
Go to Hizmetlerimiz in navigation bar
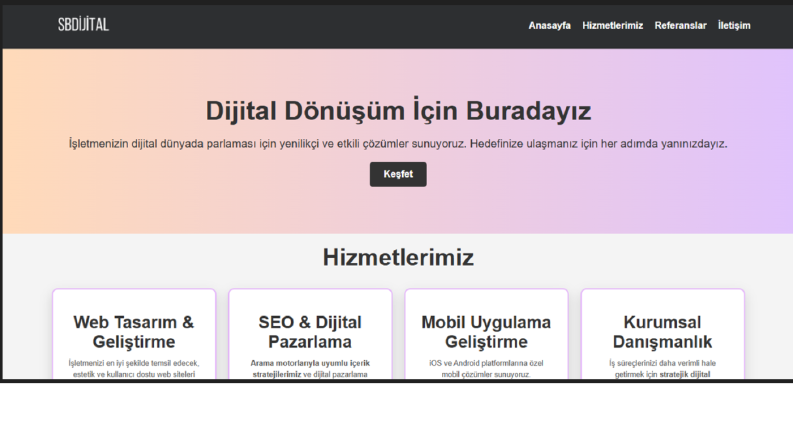[x=612, y=25]
